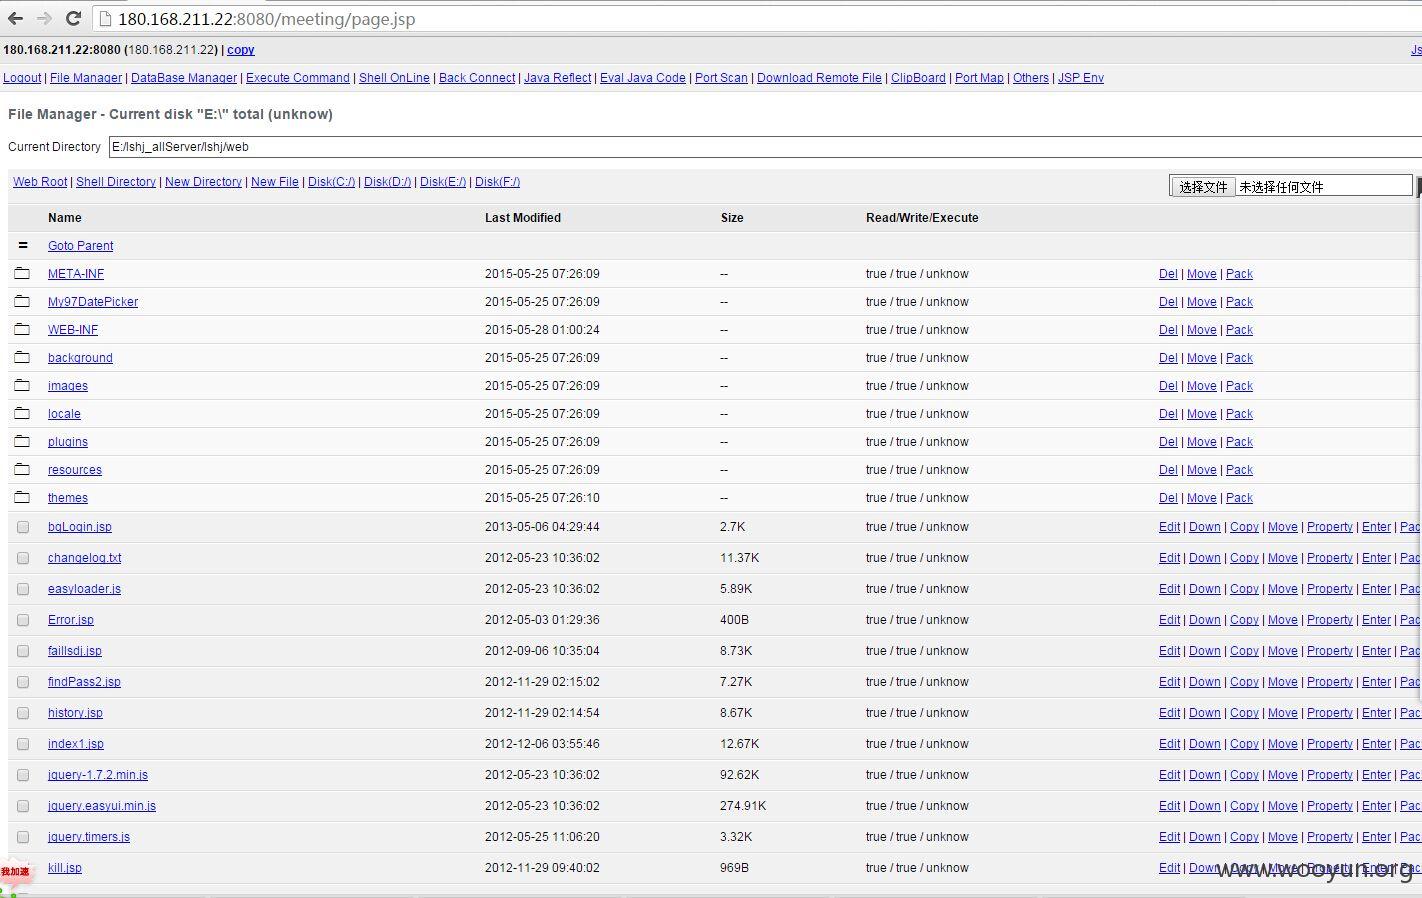1422x898 pixels.
Task: Click the JSP Env link
Action: point(1081,78)
